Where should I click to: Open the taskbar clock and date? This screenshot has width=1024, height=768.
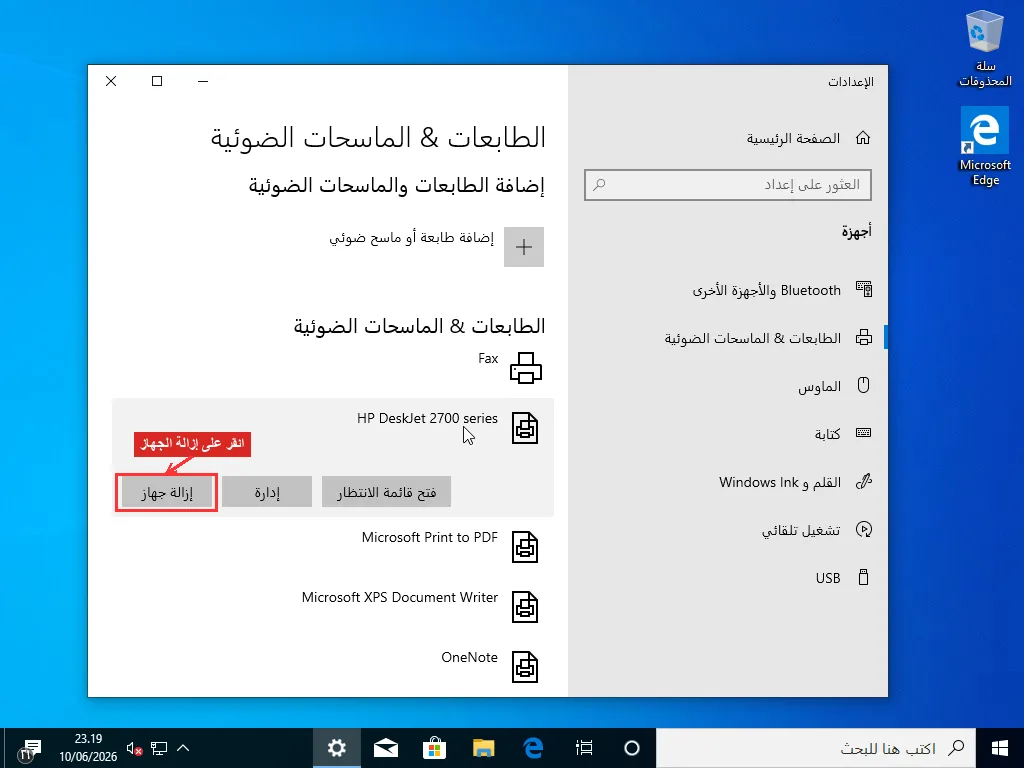(88, 748)
